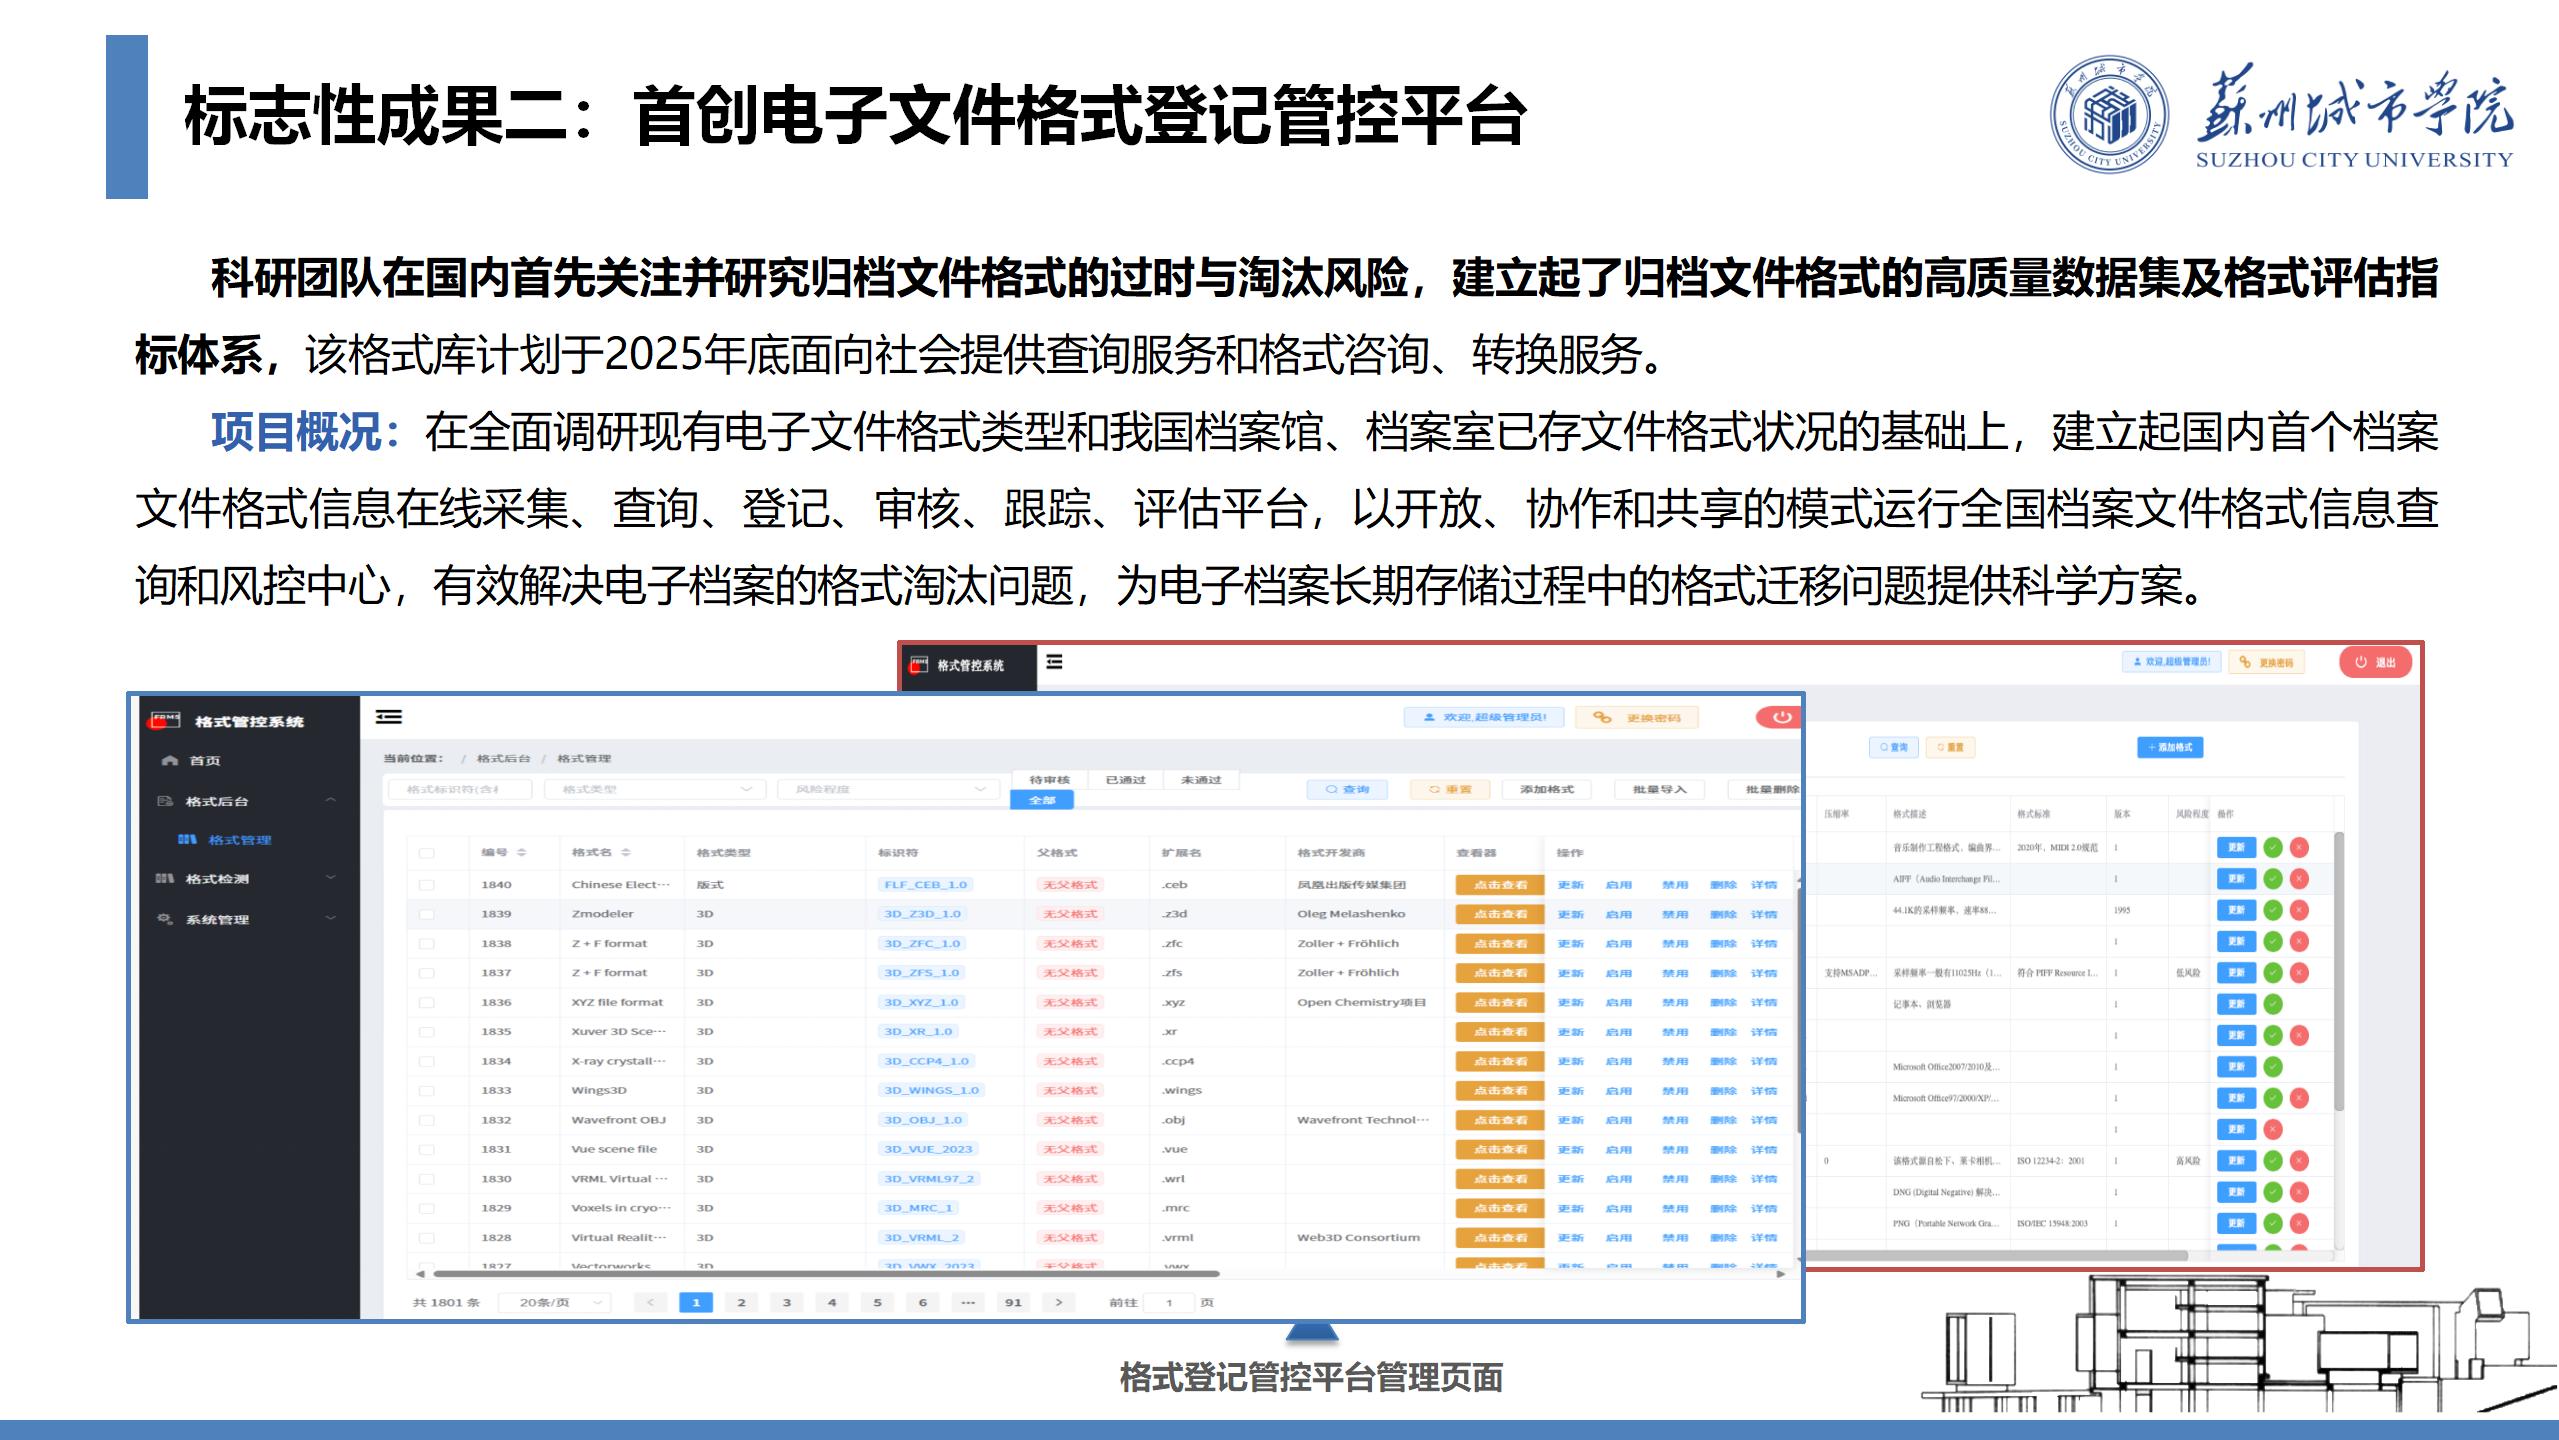Click the green check icon in first row
2559x1440 pixels.
pos(2273,848)
